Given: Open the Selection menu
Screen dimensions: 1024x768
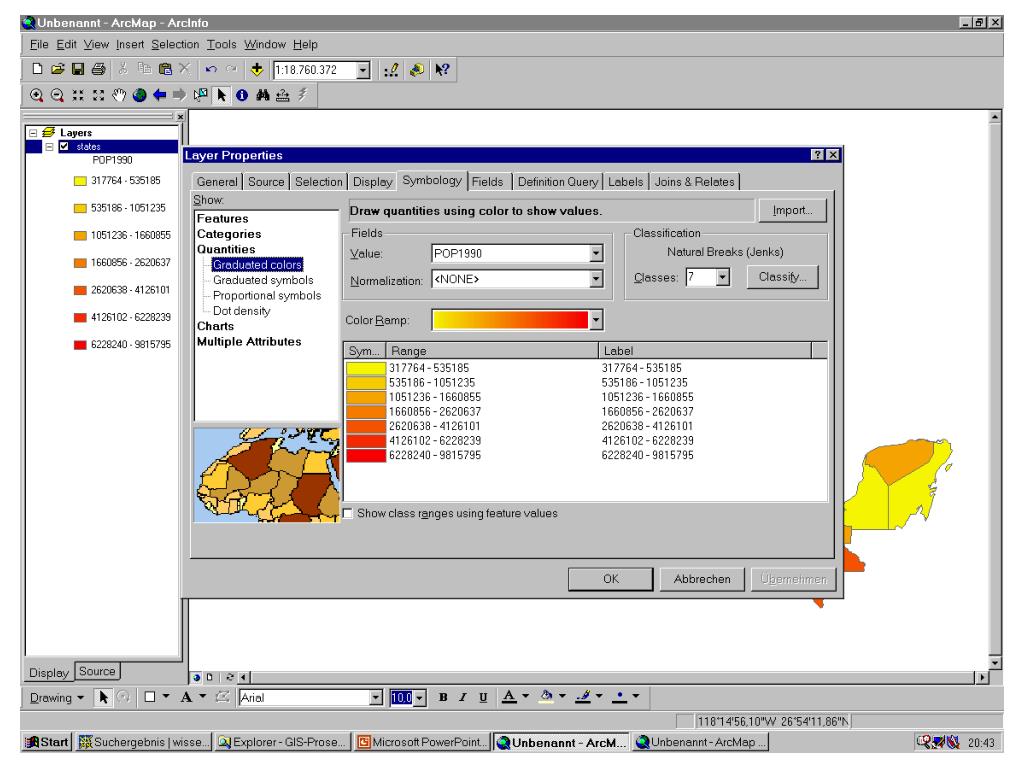Looking at the screenshot, I should coord(175,44).
